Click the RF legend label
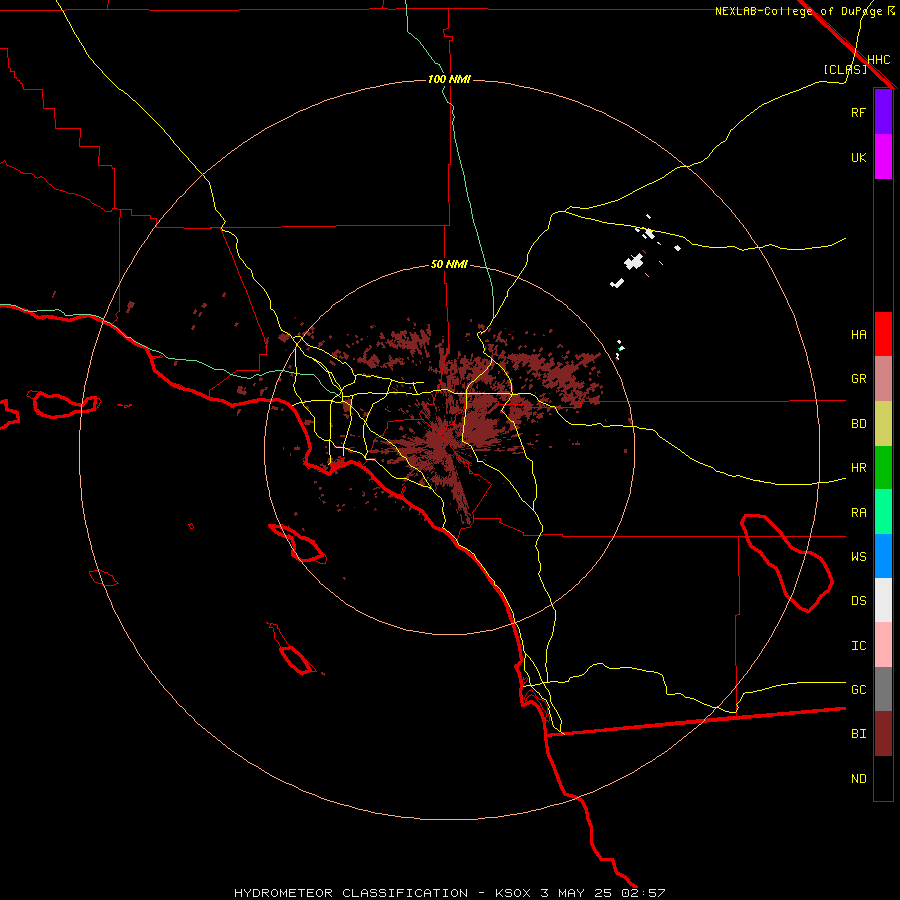Screen dimensions: 900x900 coord(858,112)
